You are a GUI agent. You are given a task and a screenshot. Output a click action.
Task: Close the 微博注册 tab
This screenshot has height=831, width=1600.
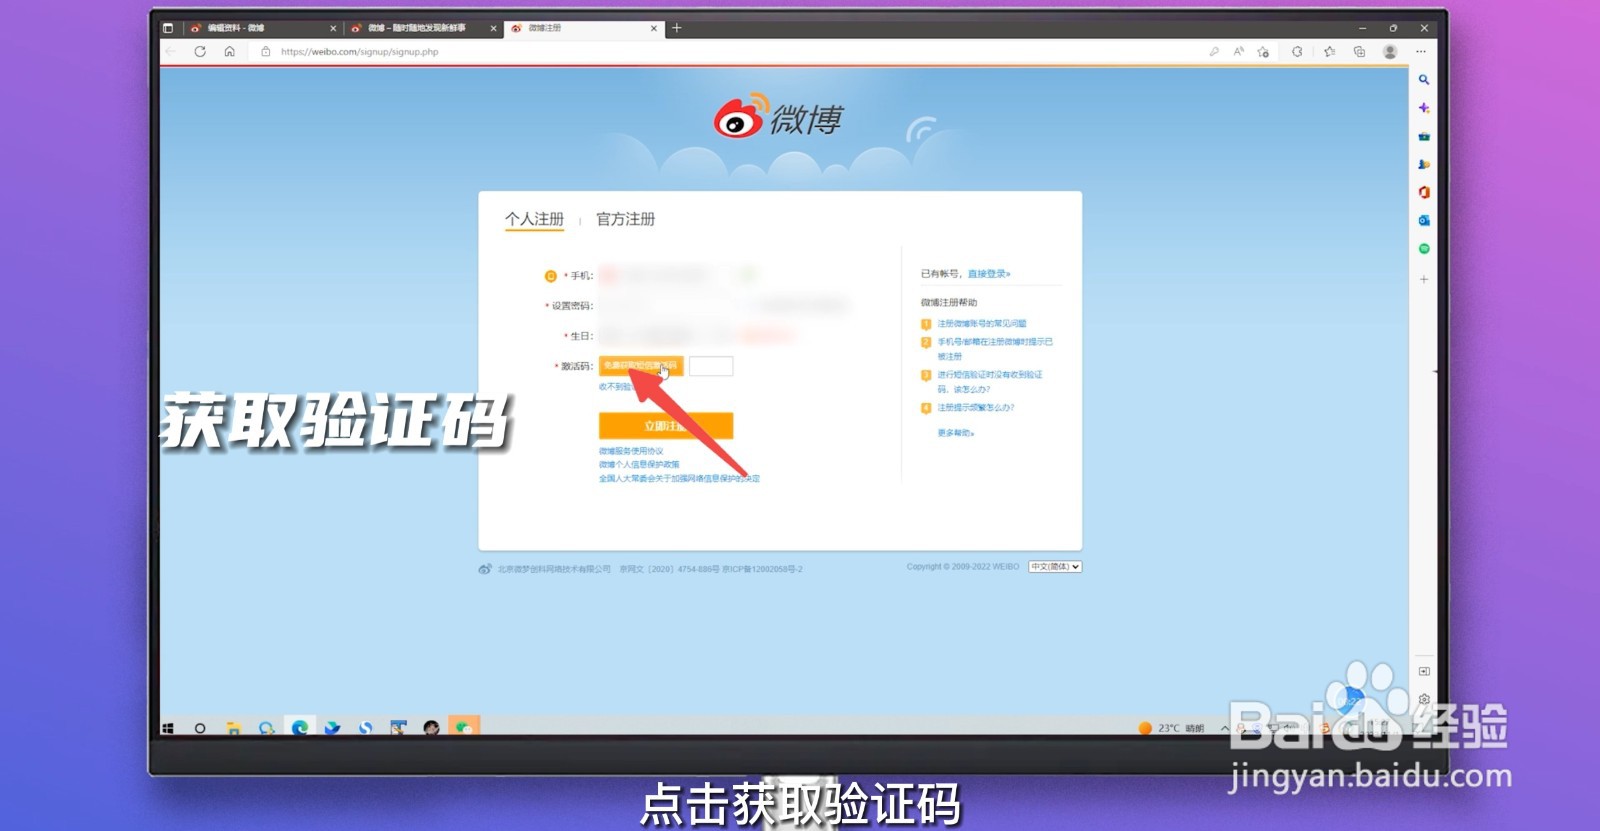[x=654, y=28]
